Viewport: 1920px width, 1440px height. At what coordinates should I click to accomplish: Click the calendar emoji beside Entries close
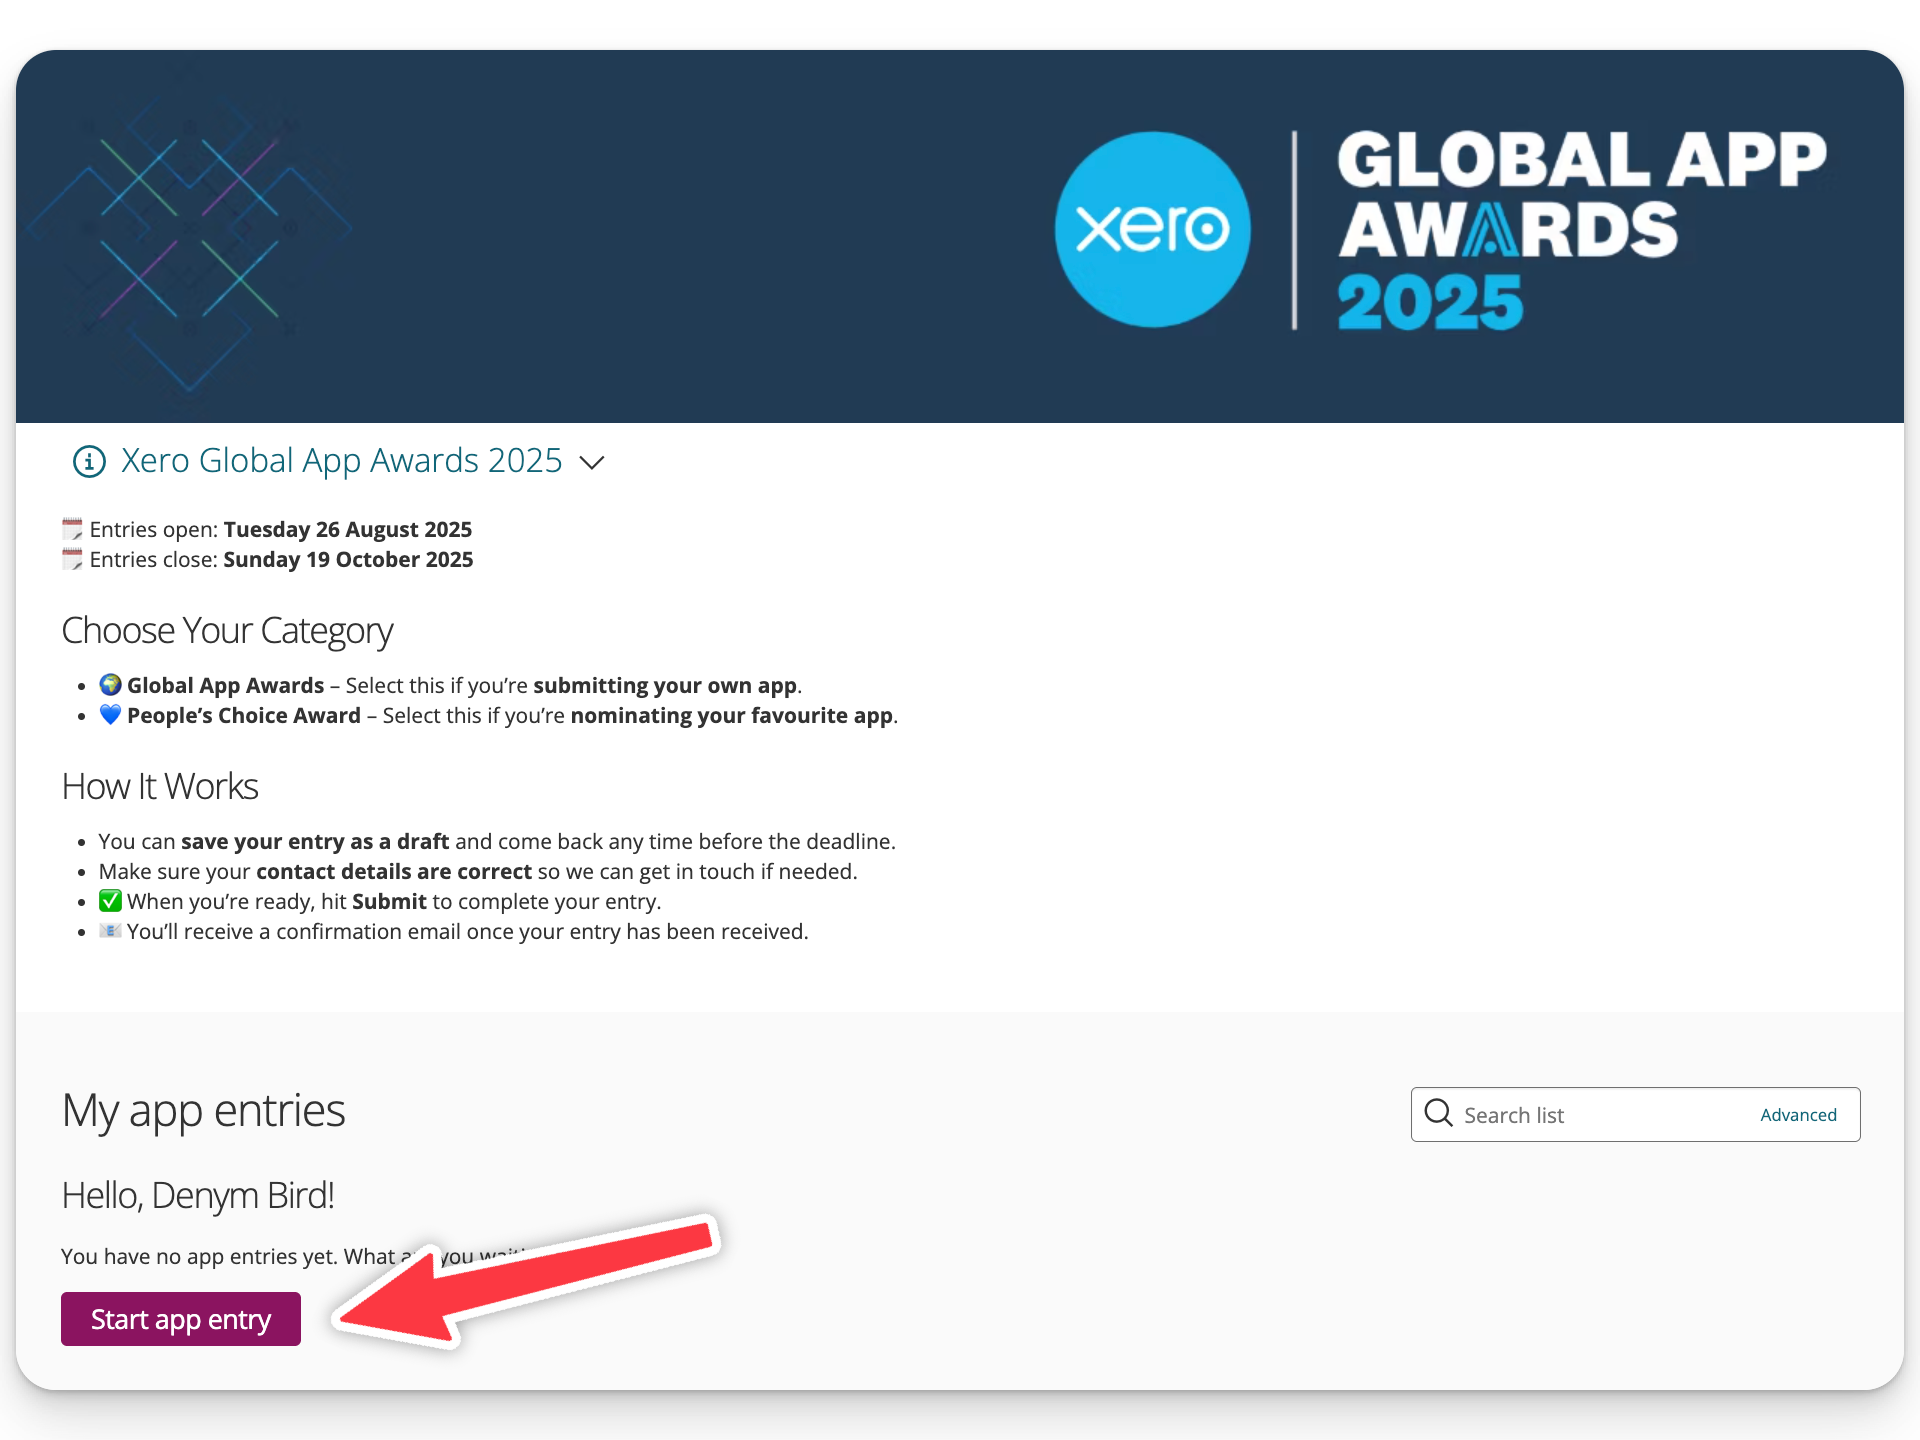tap(72, 559)
